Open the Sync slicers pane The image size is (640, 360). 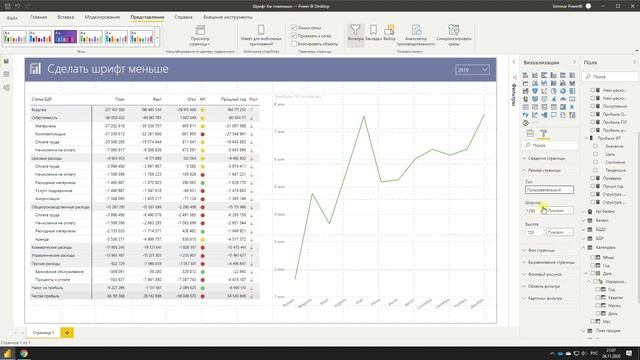tap(453, 35)
